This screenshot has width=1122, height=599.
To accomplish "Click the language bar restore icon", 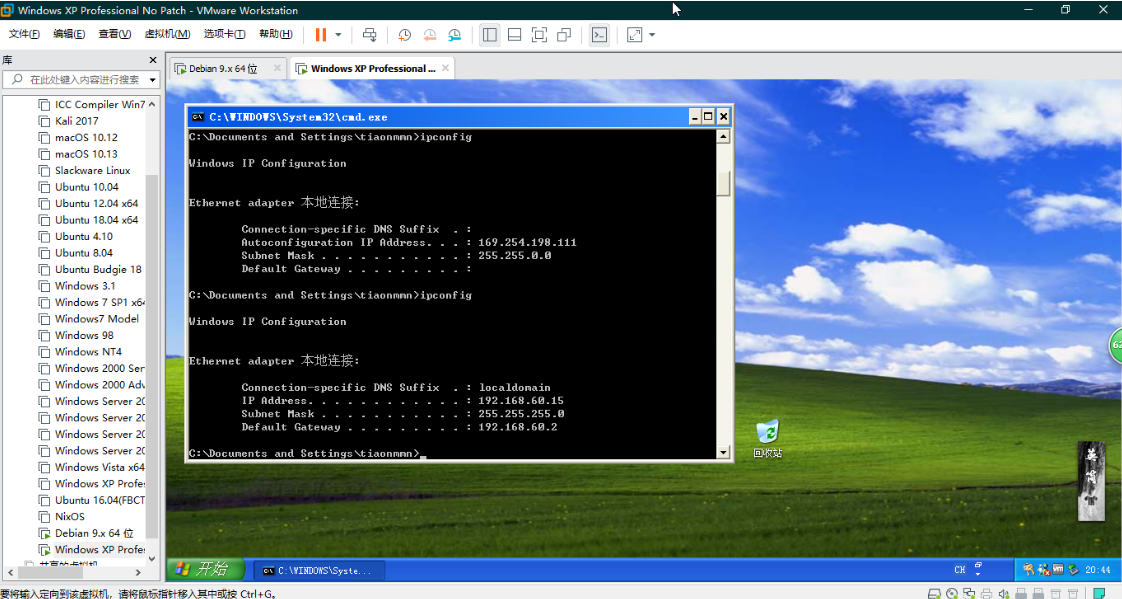I will coord(978,565).
